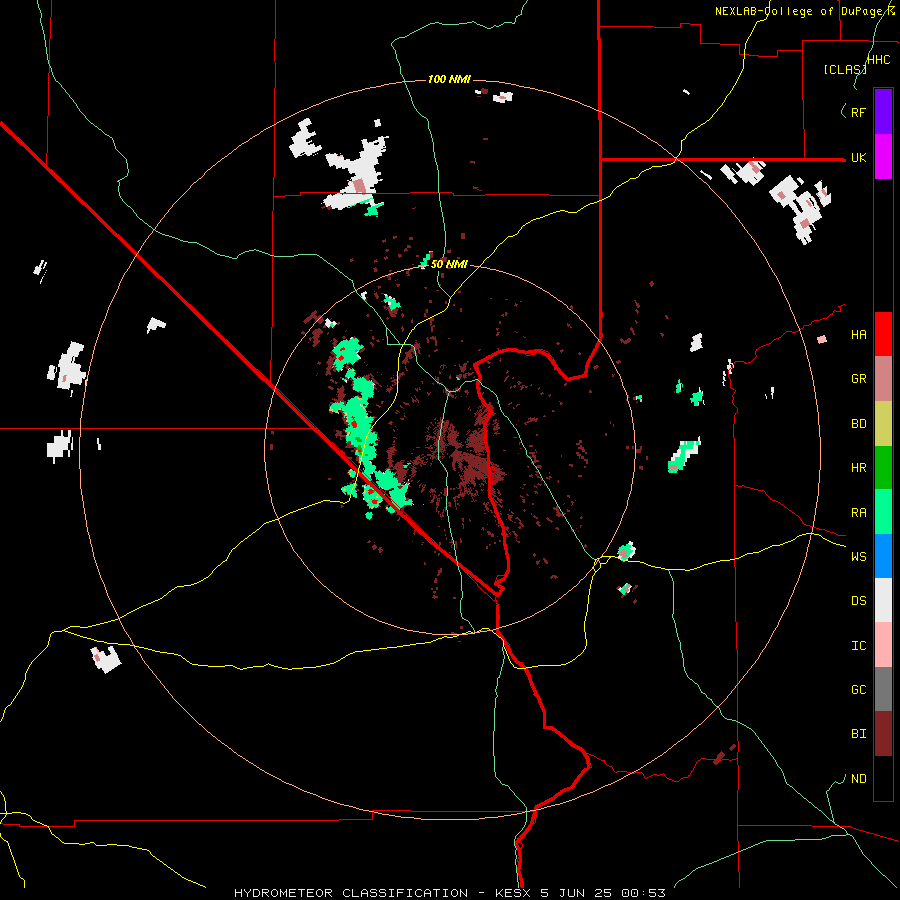
Task: Click the BI brown legend swatch
Action: click(883, 734)
